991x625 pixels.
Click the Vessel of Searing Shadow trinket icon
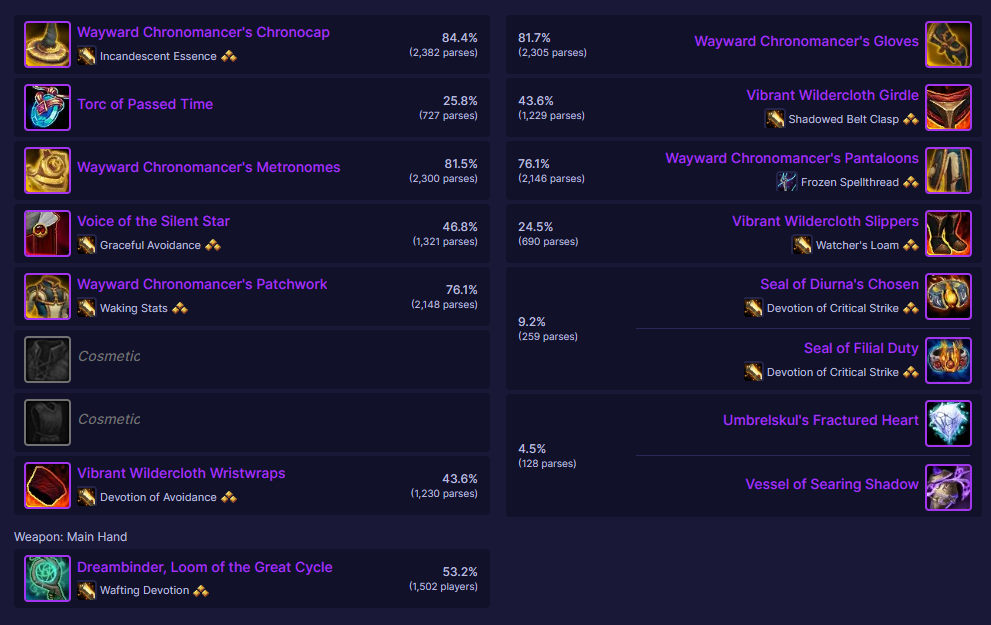coord(948,487)
